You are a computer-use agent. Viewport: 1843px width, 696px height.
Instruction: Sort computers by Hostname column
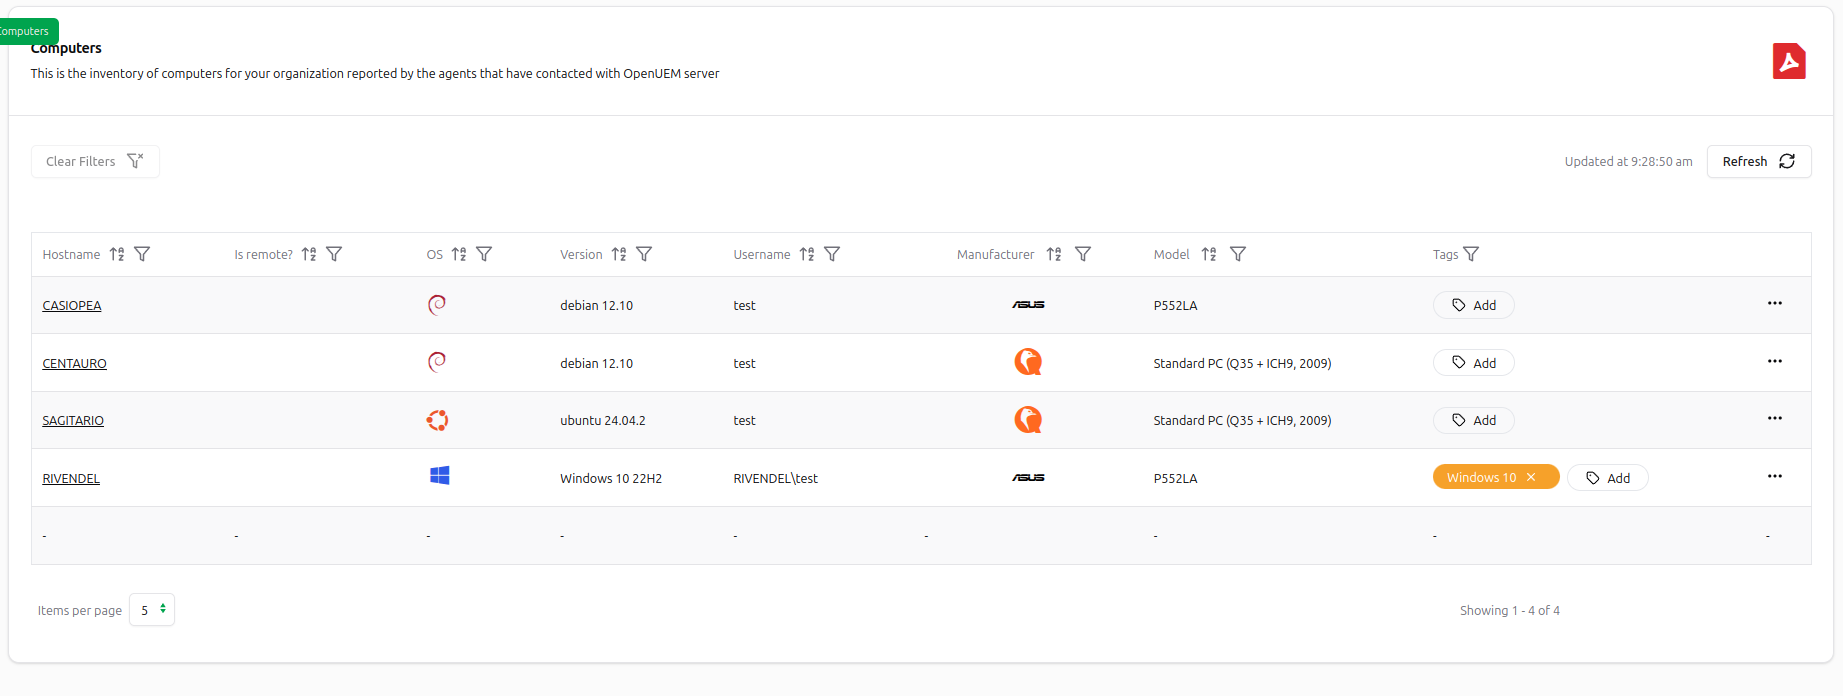(117, 254)
